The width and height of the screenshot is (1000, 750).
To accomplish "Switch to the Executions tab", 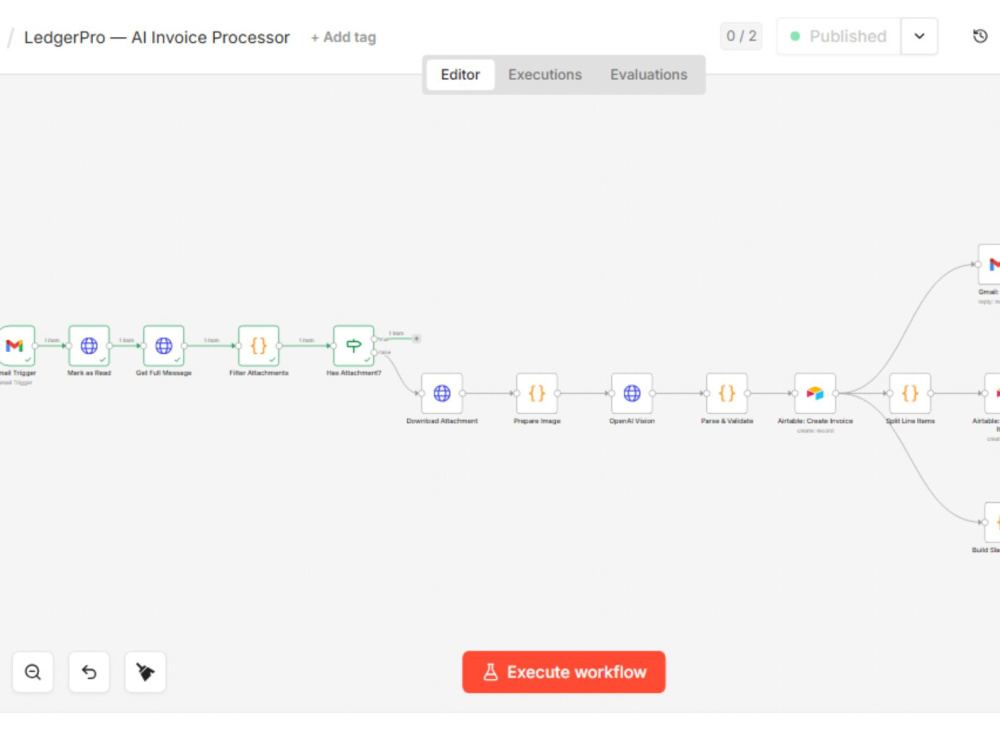I will (545, 75).
